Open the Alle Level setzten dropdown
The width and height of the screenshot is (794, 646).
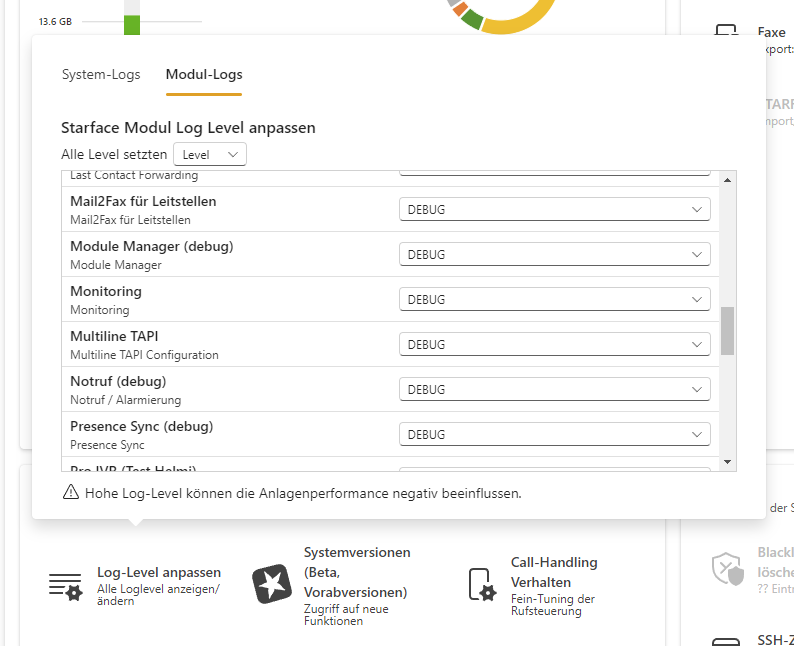[210, 154]
